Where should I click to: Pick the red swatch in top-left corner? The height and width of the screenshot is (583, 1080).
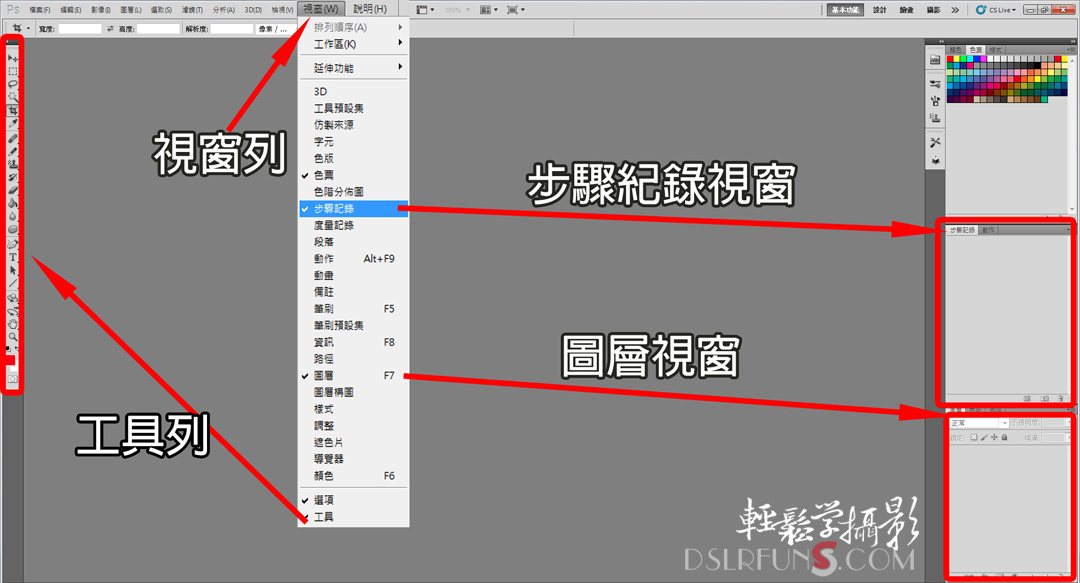click(951, 59)
